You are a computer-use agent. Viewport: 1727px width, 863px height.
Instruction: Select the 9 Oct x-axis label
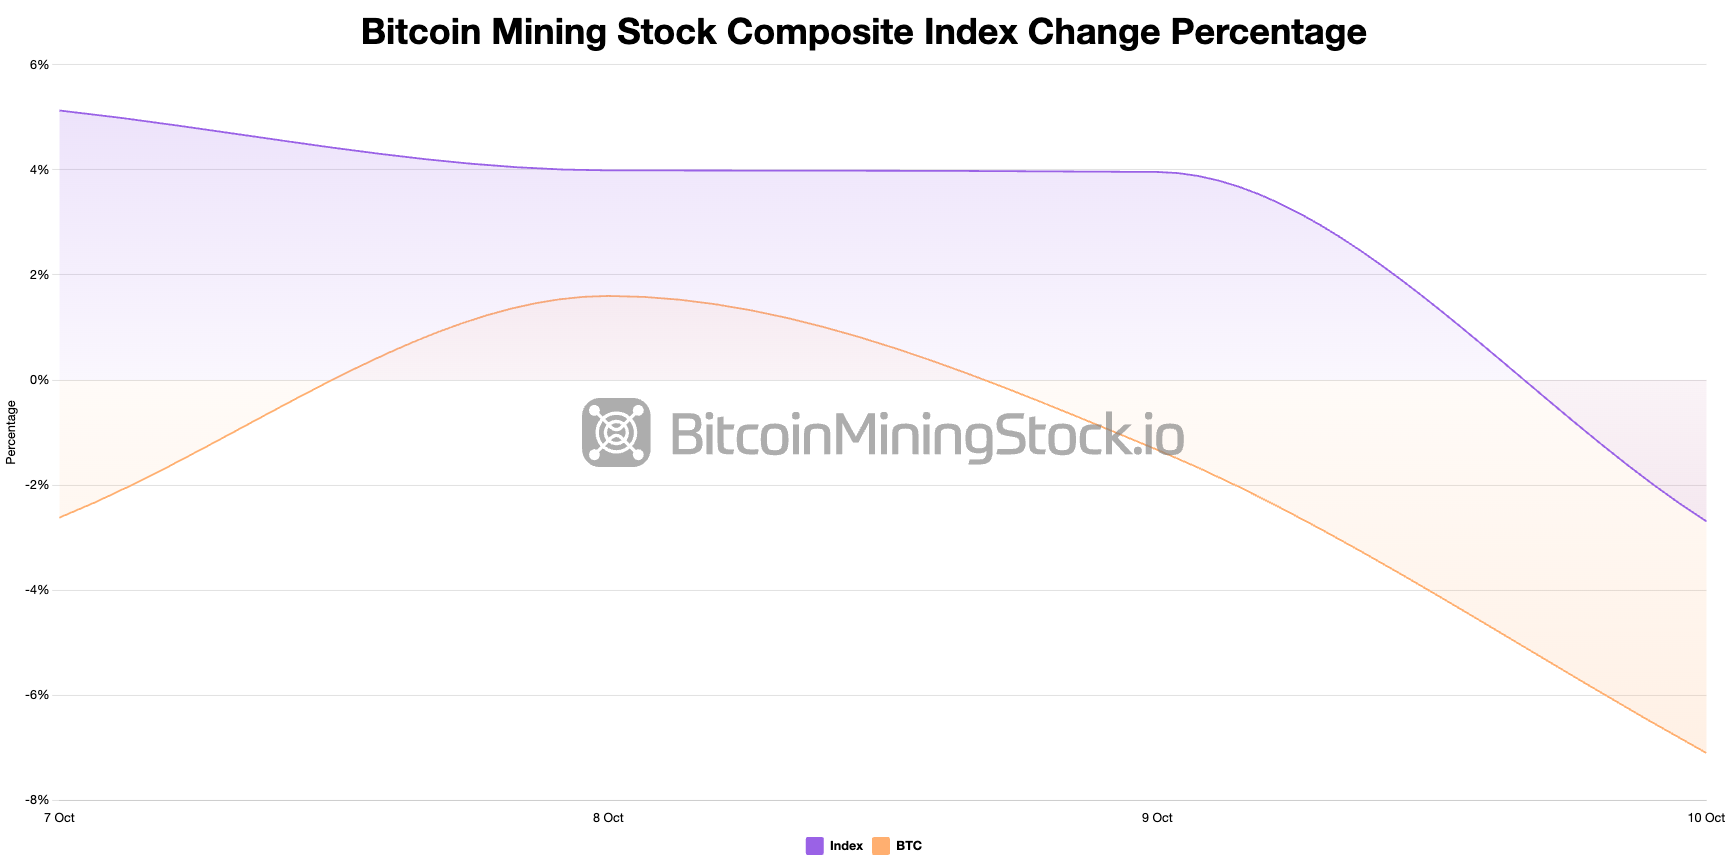coord(1157,818)
